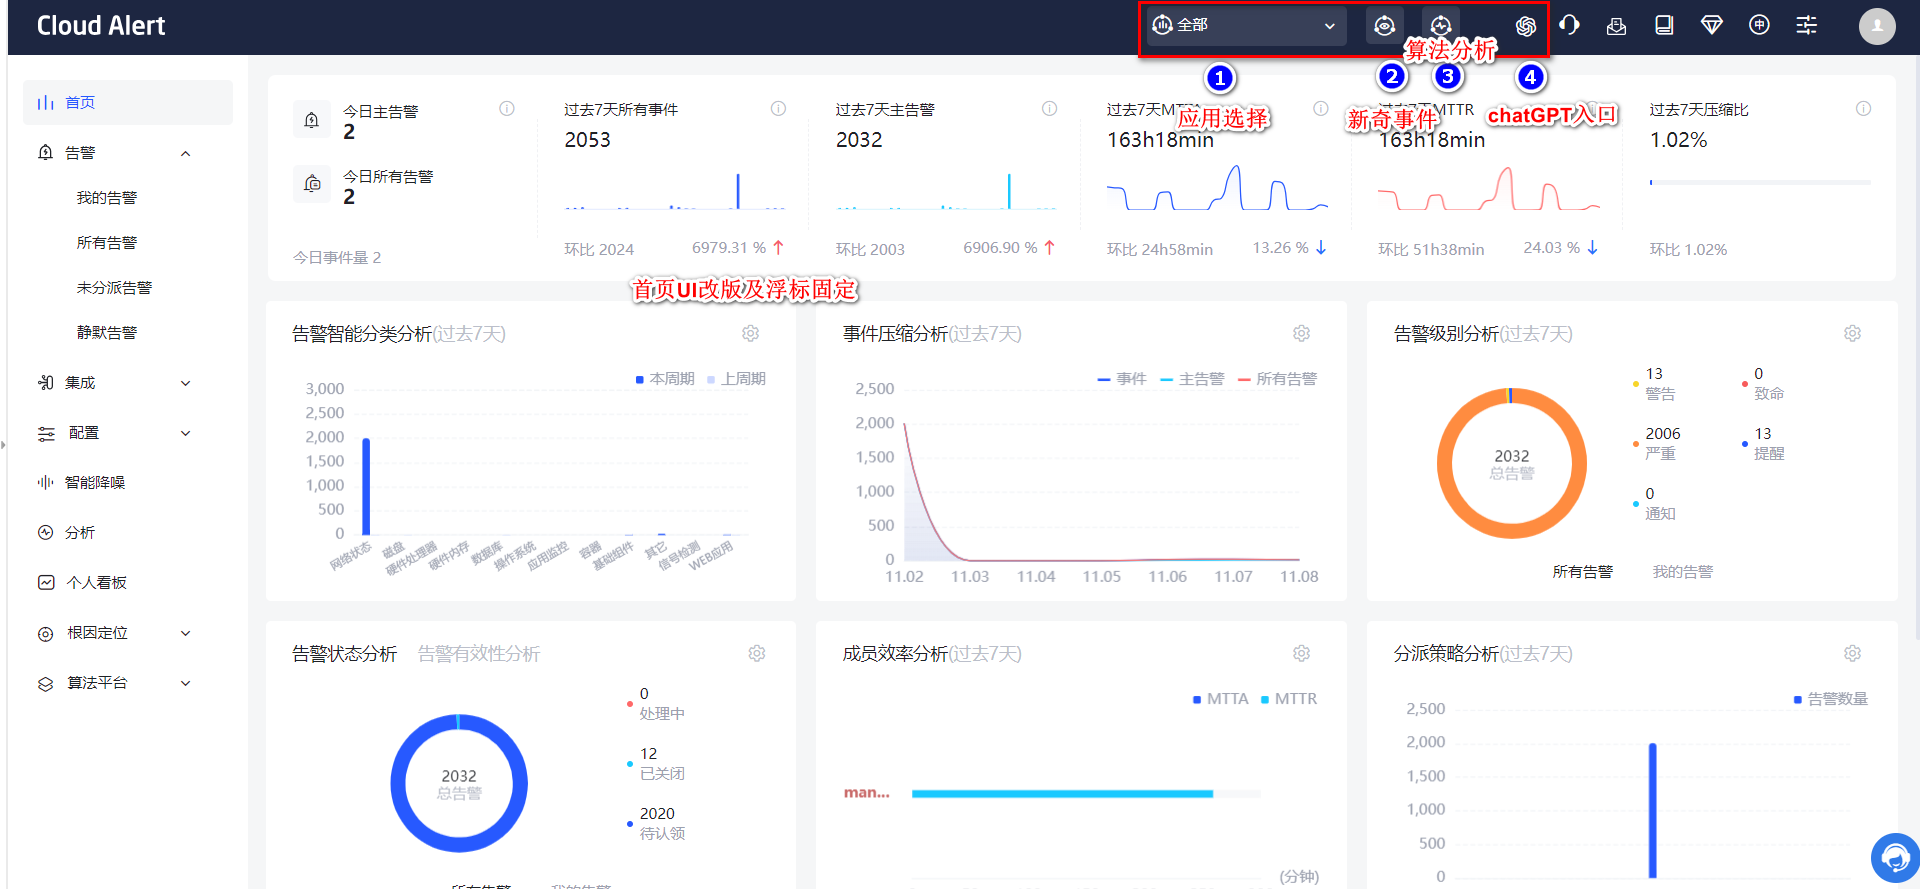The height and width of the screenshot is (889, 1920).
Task: Open the user avatar menu
Action: pos(1877,26)
